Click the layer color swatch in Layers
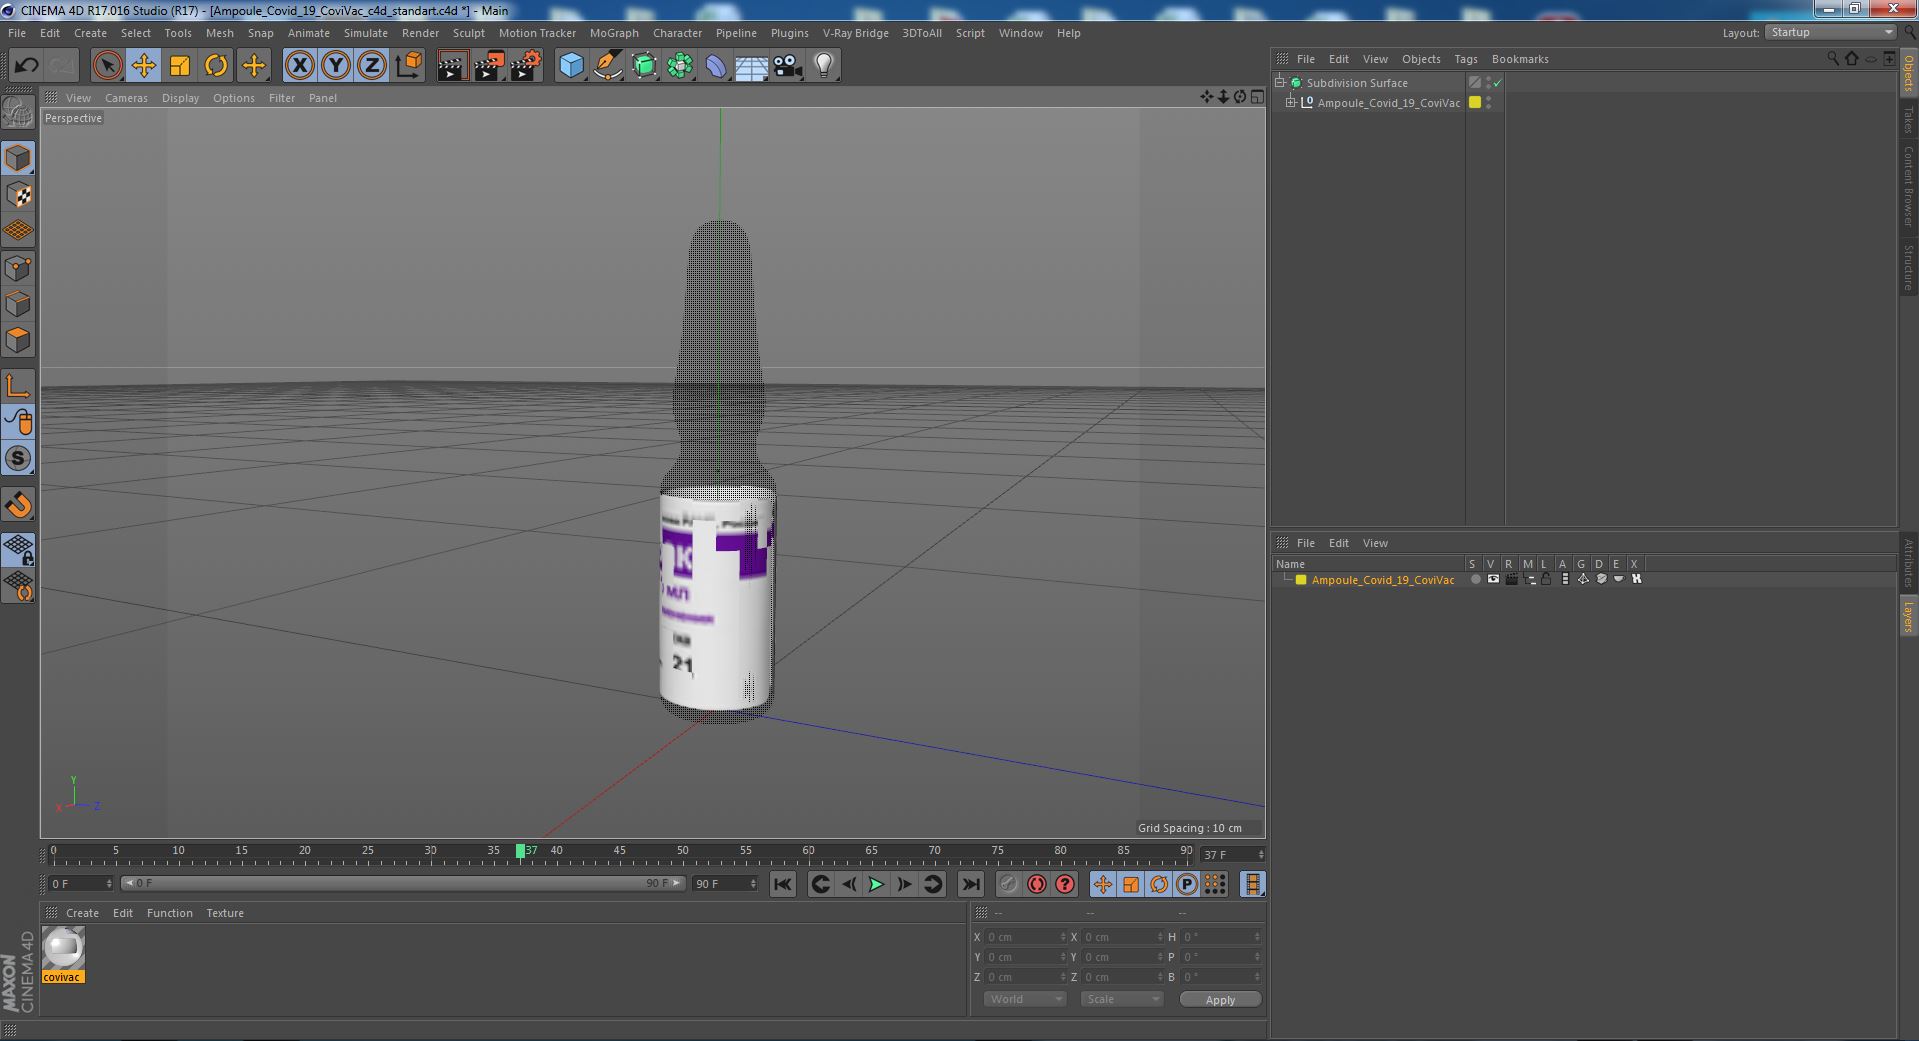This screenshot has width=1919, height=1041. coord(1301,580)
